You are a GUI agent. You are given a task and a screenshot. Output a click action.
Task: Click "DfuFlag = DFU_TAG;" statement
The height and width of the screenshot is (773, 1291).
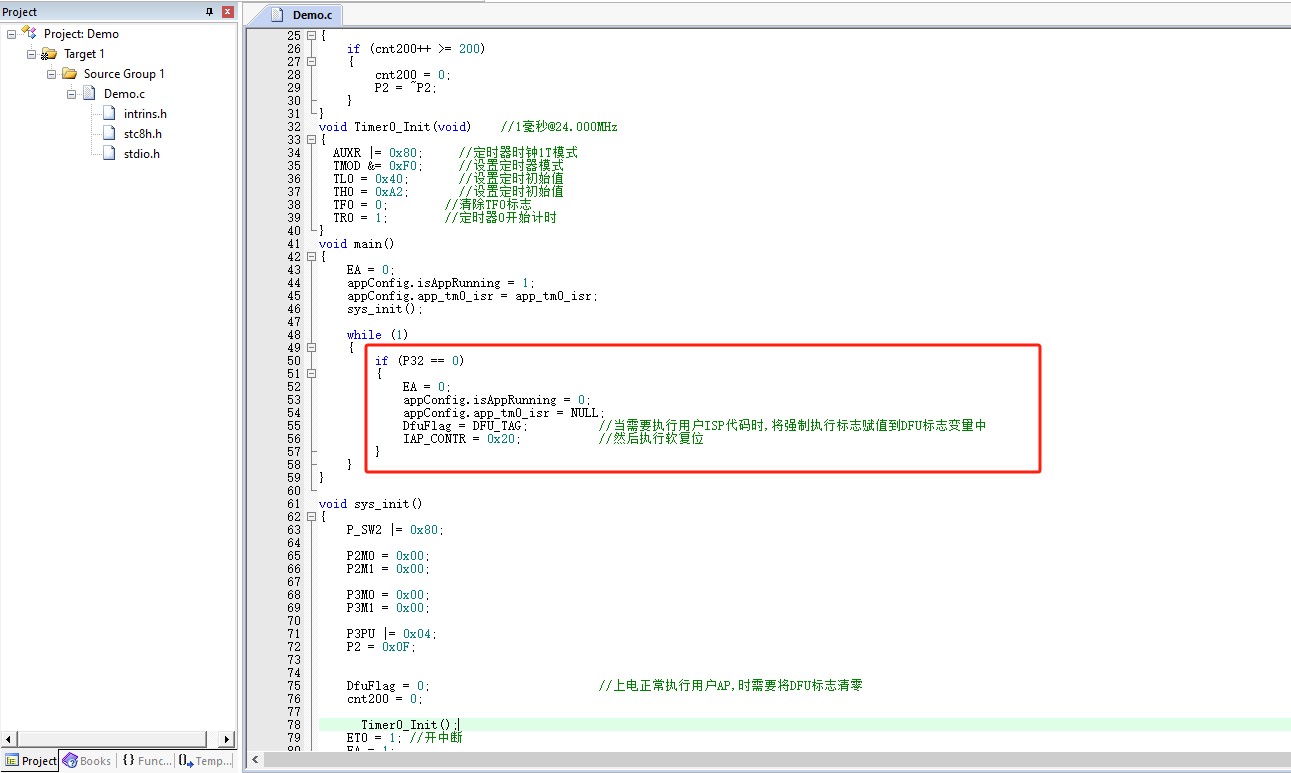pyautogui.click(x=465, y=425)
